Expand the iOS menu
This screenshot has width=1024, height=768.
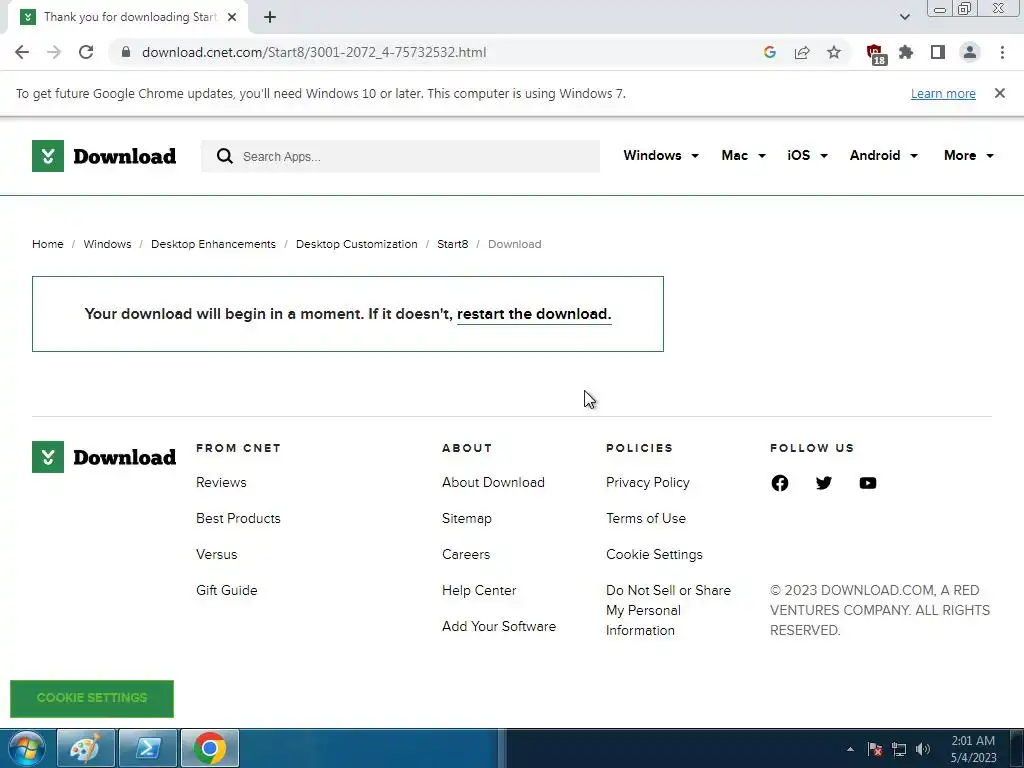pos(807,155)
